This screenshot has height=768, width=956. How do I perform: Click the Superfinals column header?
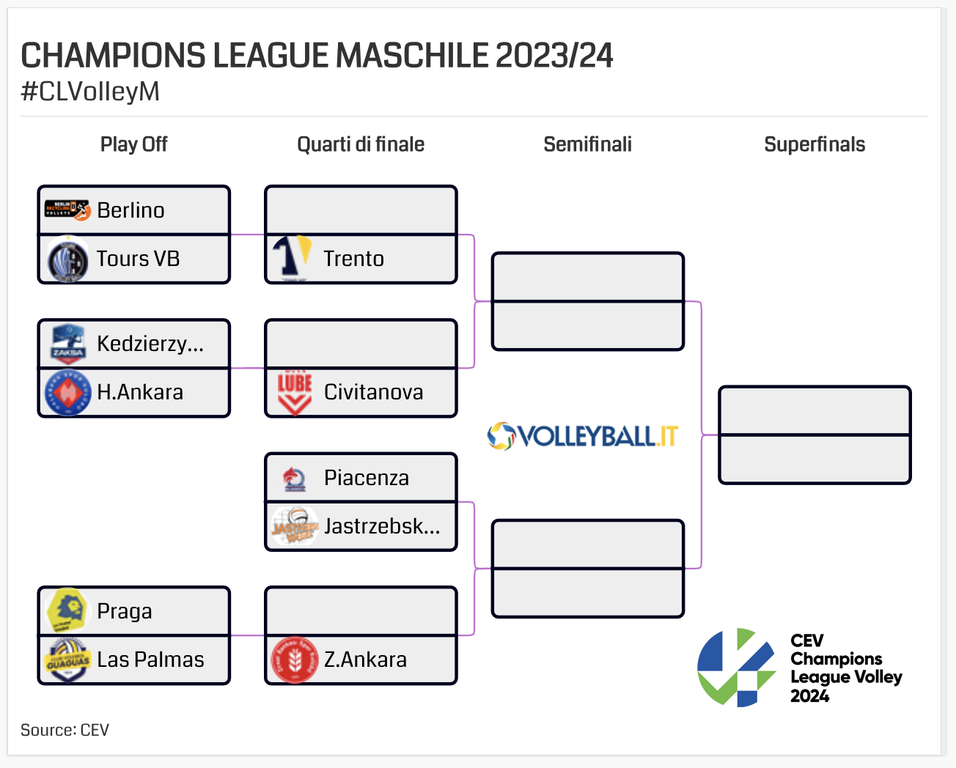[815, 144]
